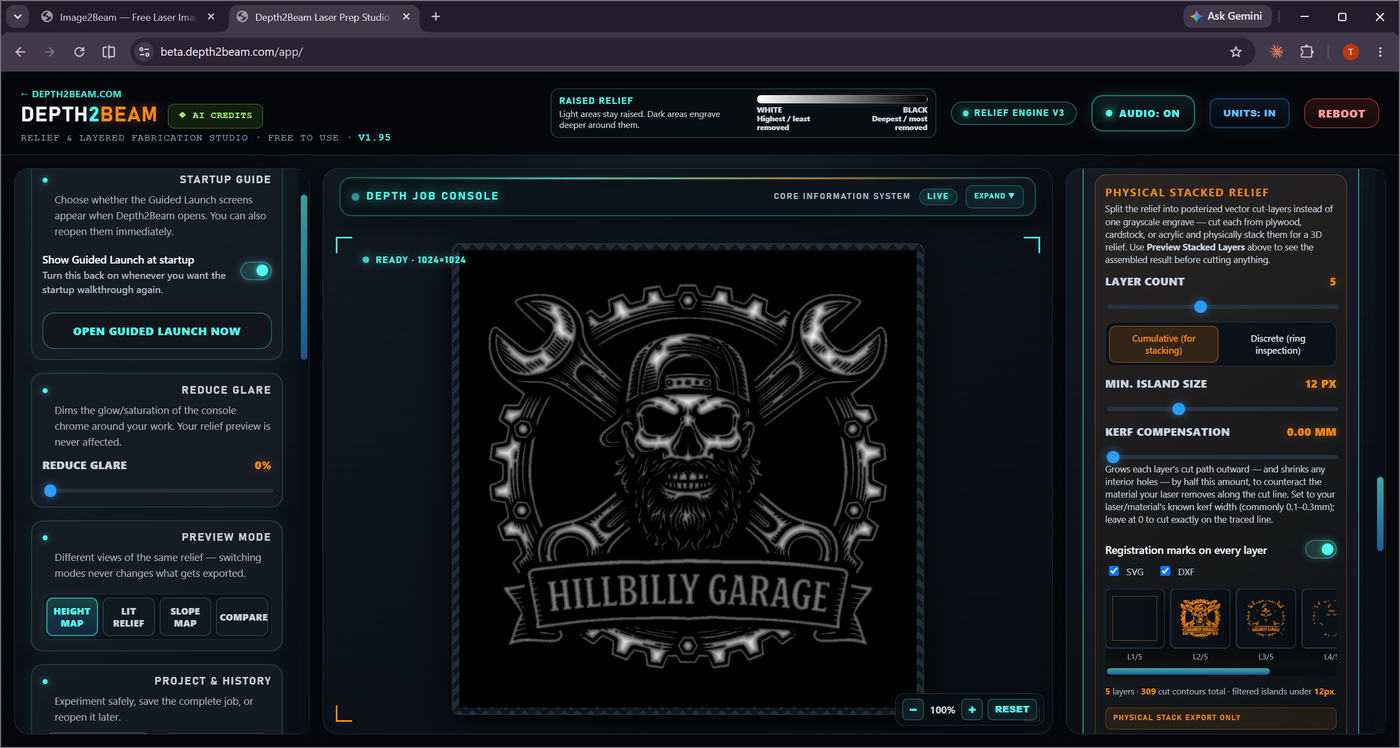Open the tab search dropdown arrow
Screen dimensions: 1400x748
[x=18, y=17]
